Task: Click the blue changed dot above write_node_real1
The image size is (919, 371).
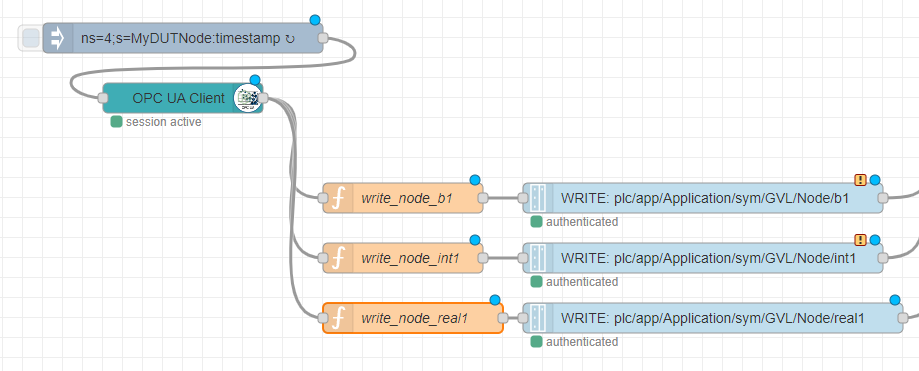Action: pyautogui.click(x=495, y=300)
